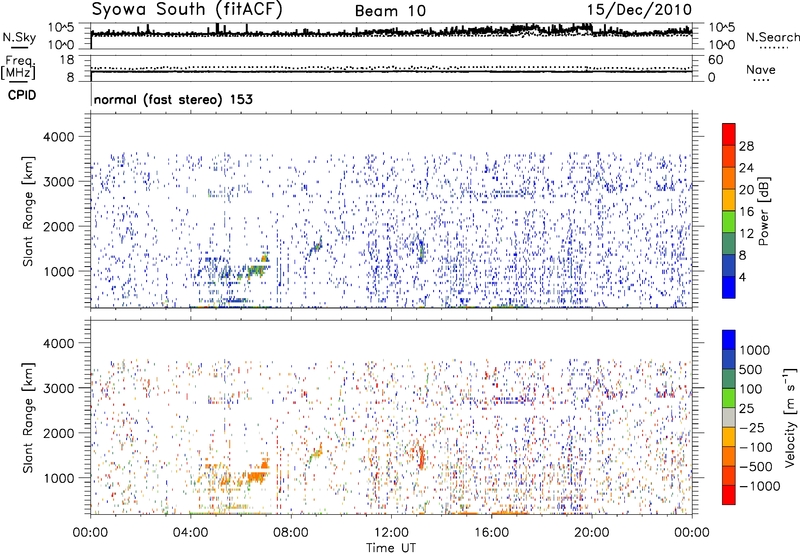This screenshot has width=800, height=554.
Task: Click the "20:00" time tick label
Action: [x=592, y=533]
